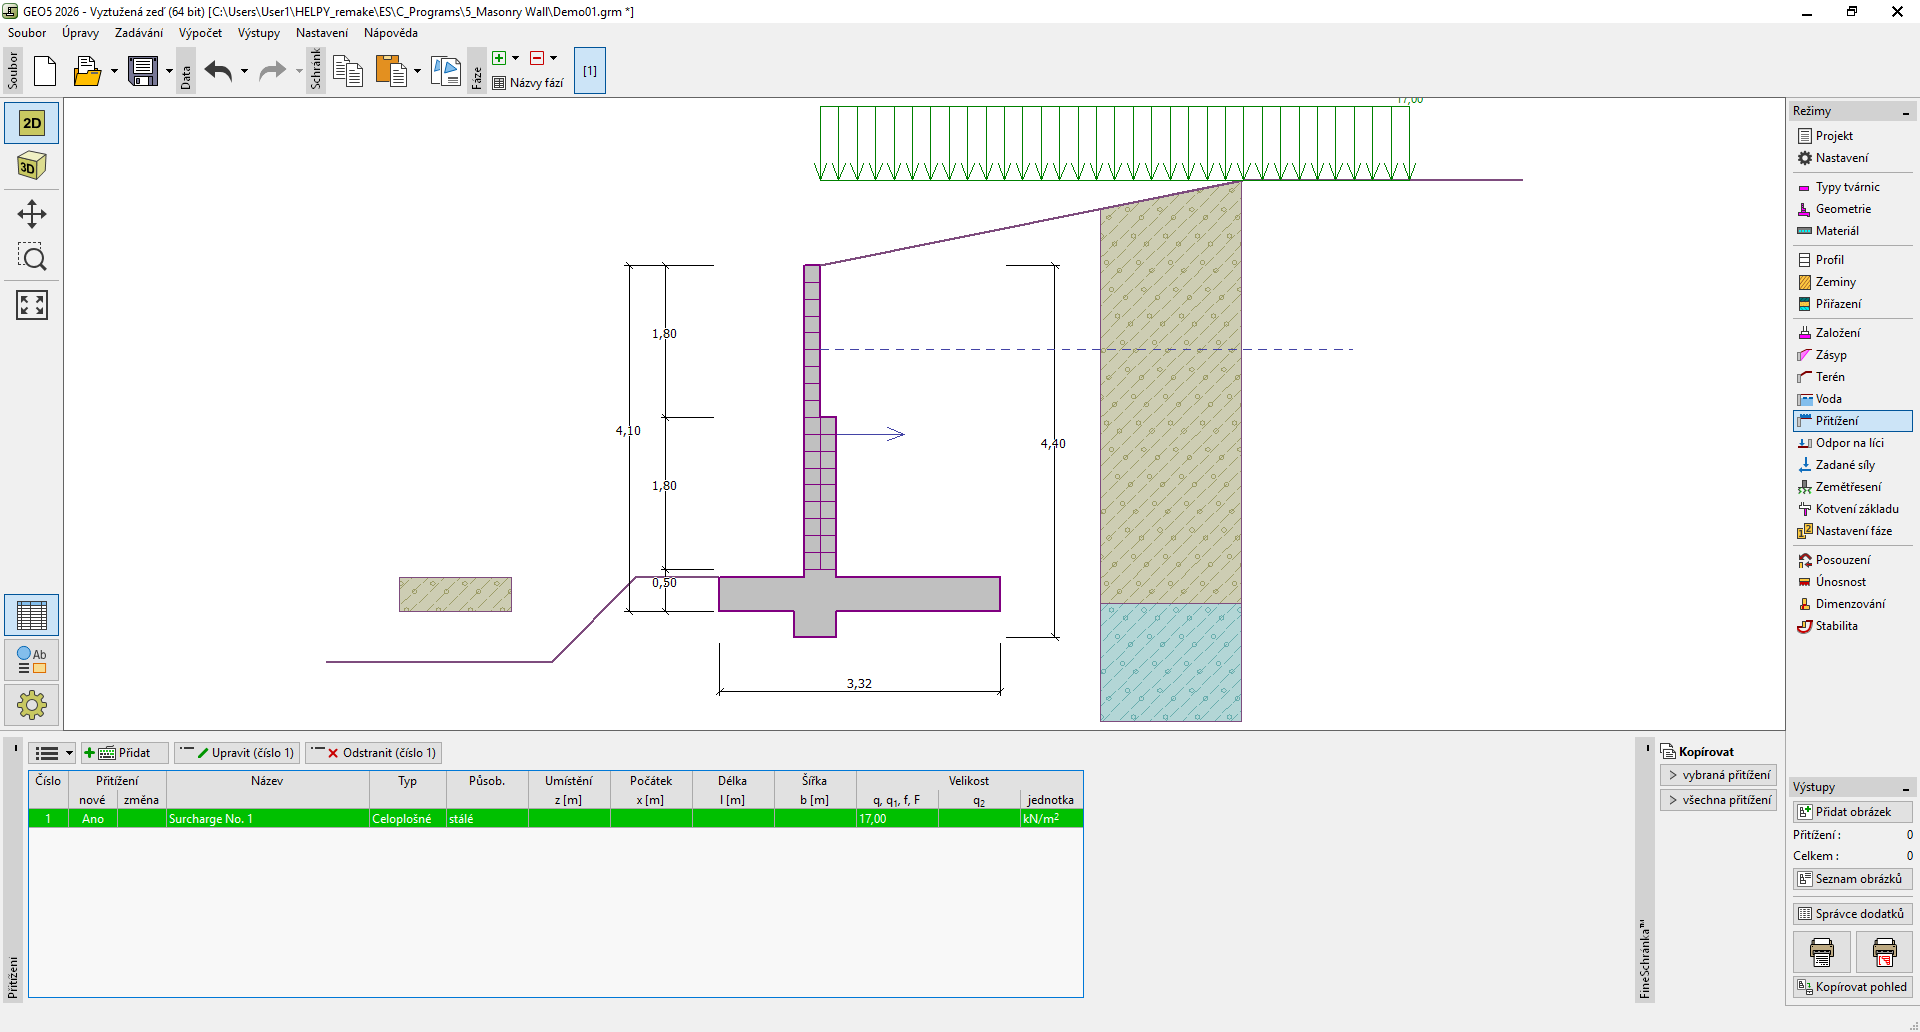Activate the zoom region magnifier tool
Screen dimensions: 1920x1032
[32, 258]
